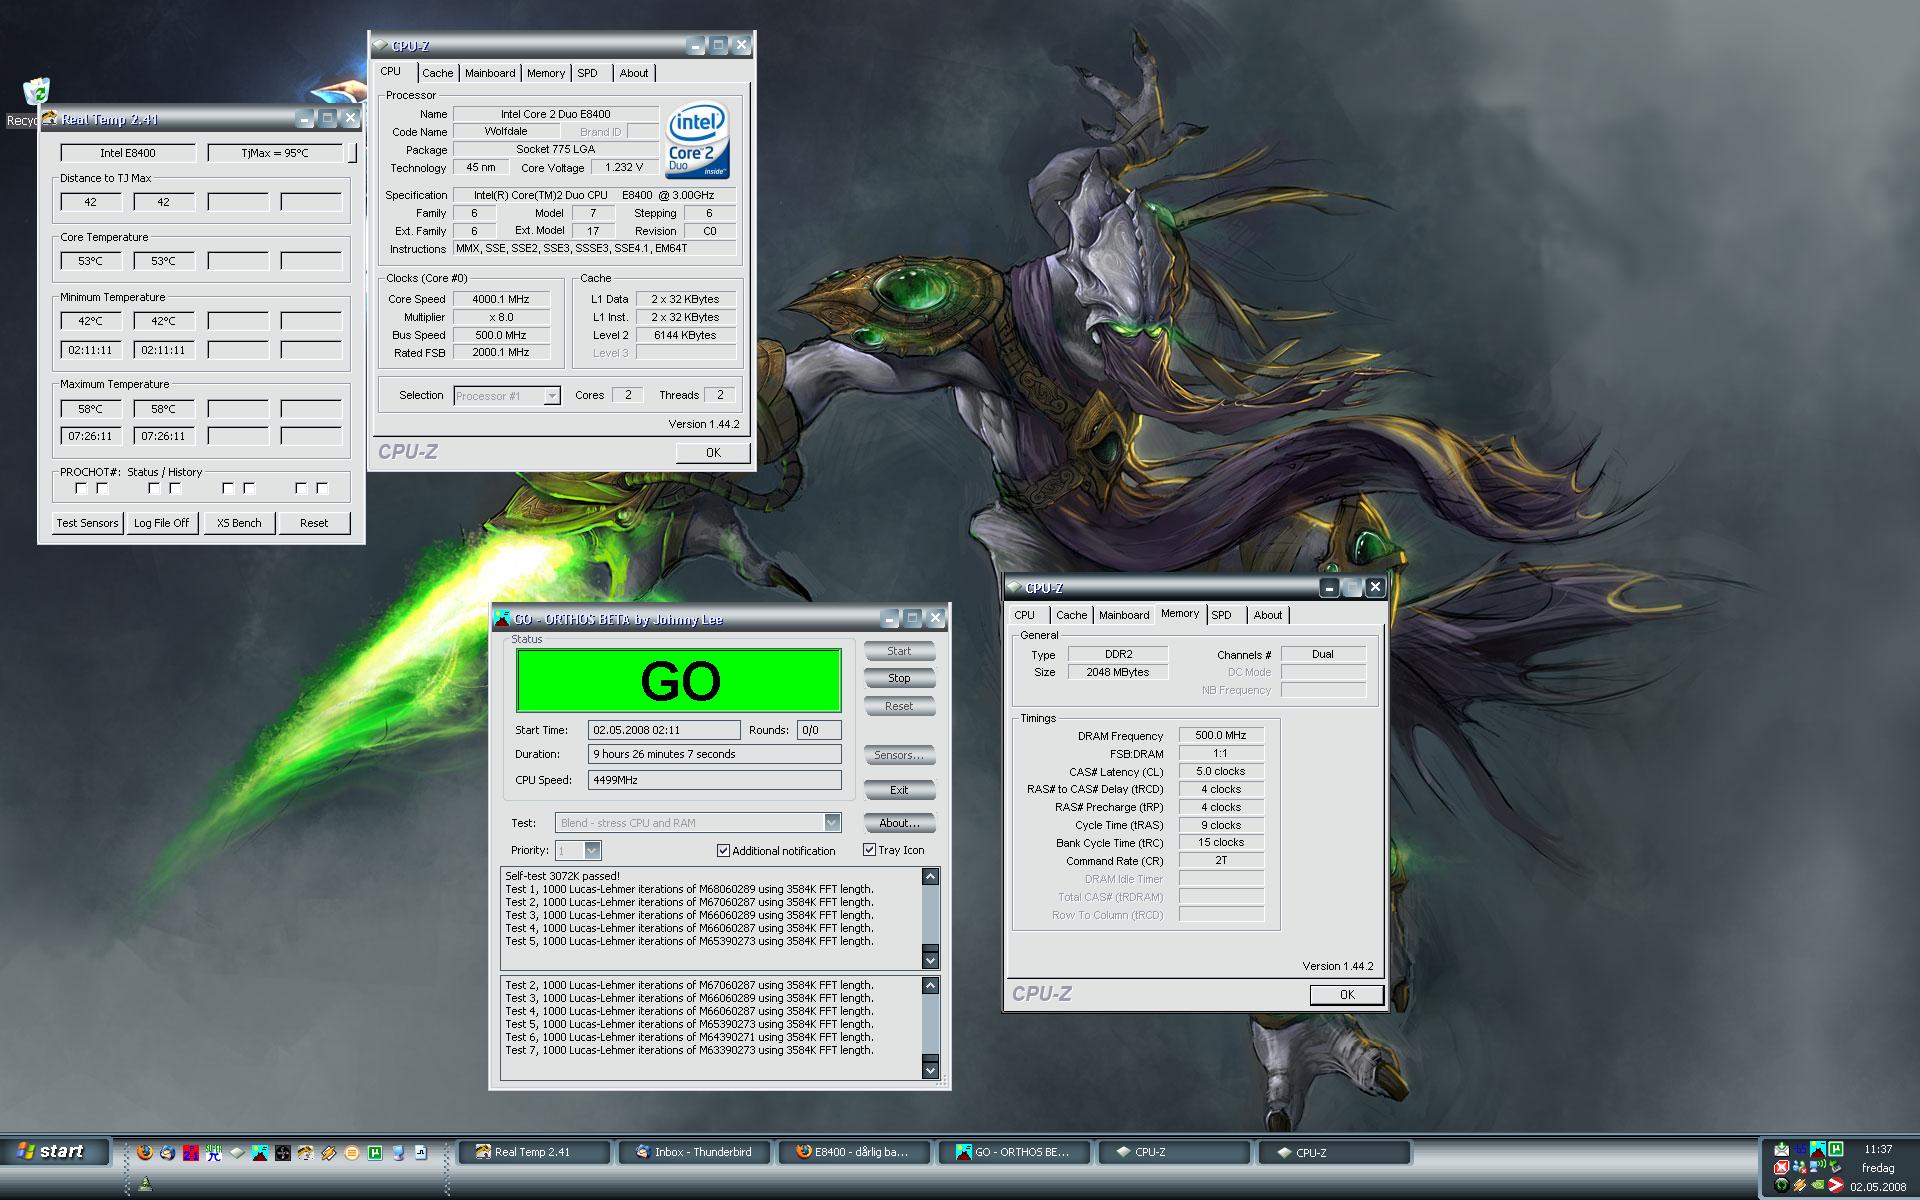Launch Firefox from the Quick Launch bar

tap(145, 1152)
